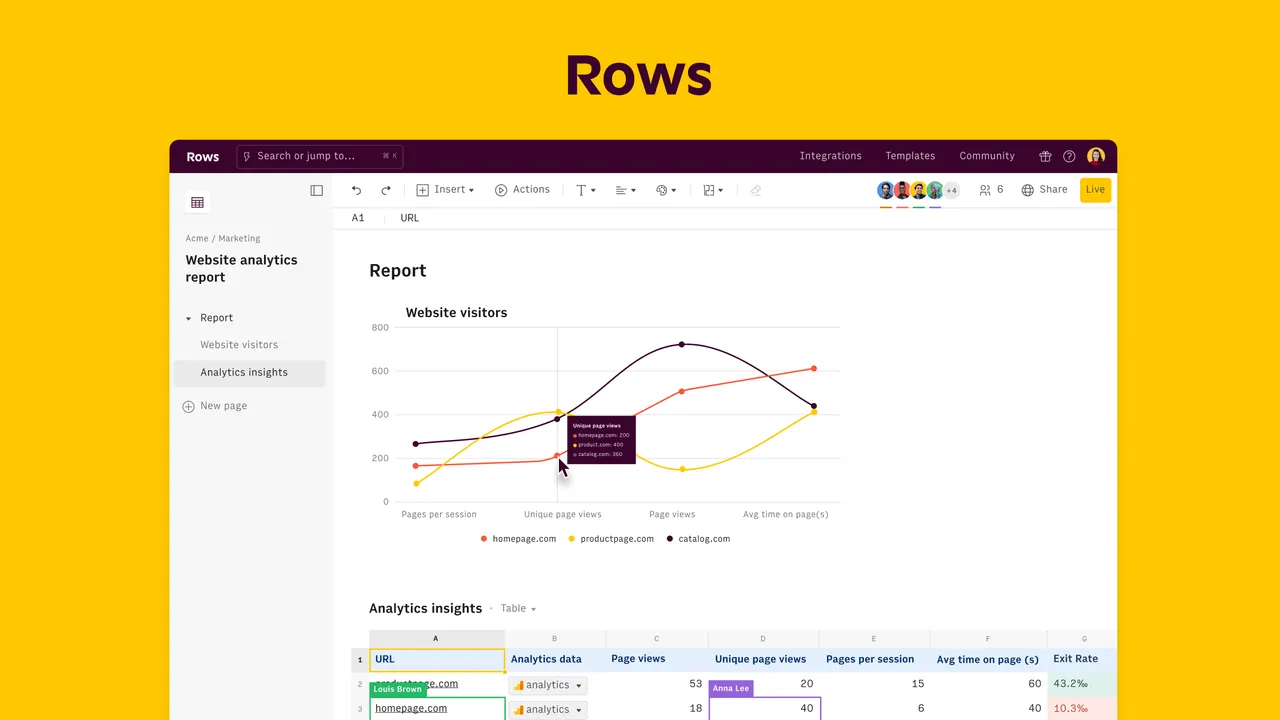
Task: Click the Exit Rate header cell
Action: (x=1082, y=660)
